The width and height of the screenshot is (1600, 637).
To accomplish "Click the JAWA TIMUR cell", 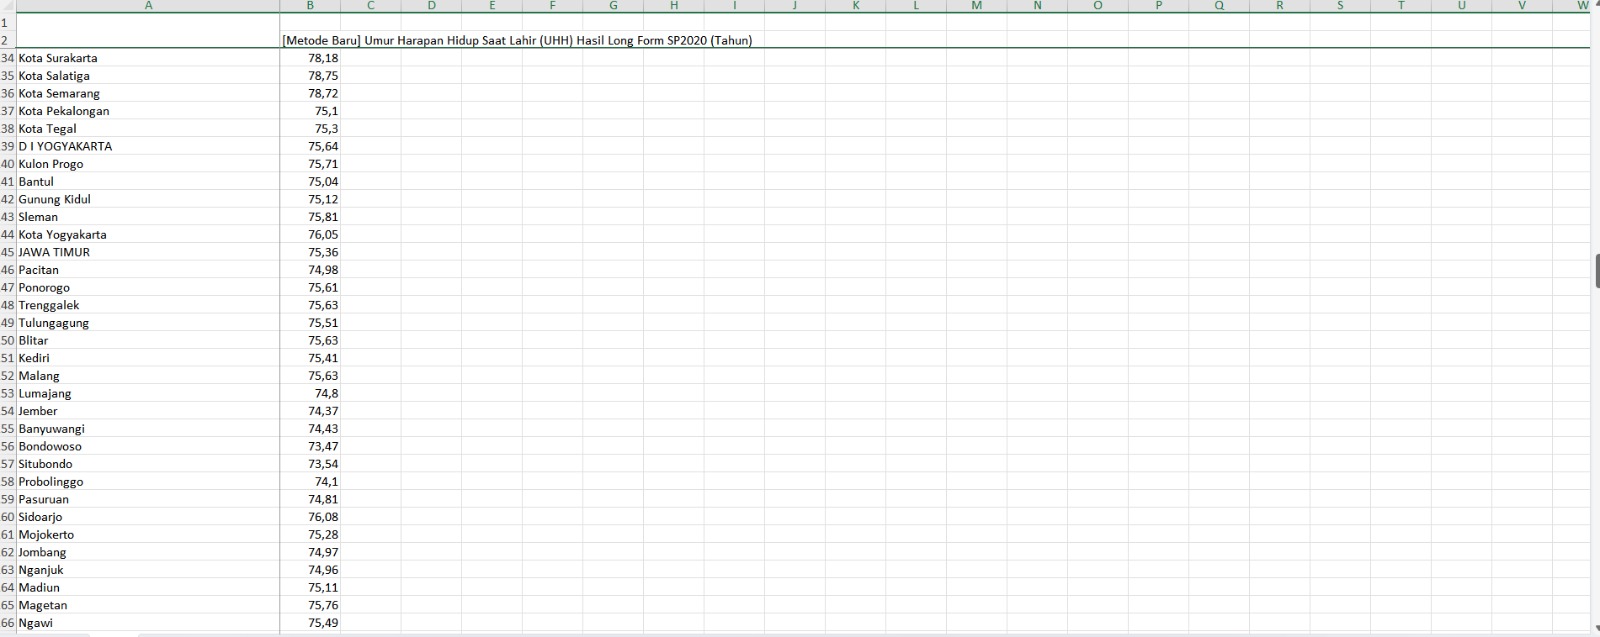I will [x=148, y=252].
